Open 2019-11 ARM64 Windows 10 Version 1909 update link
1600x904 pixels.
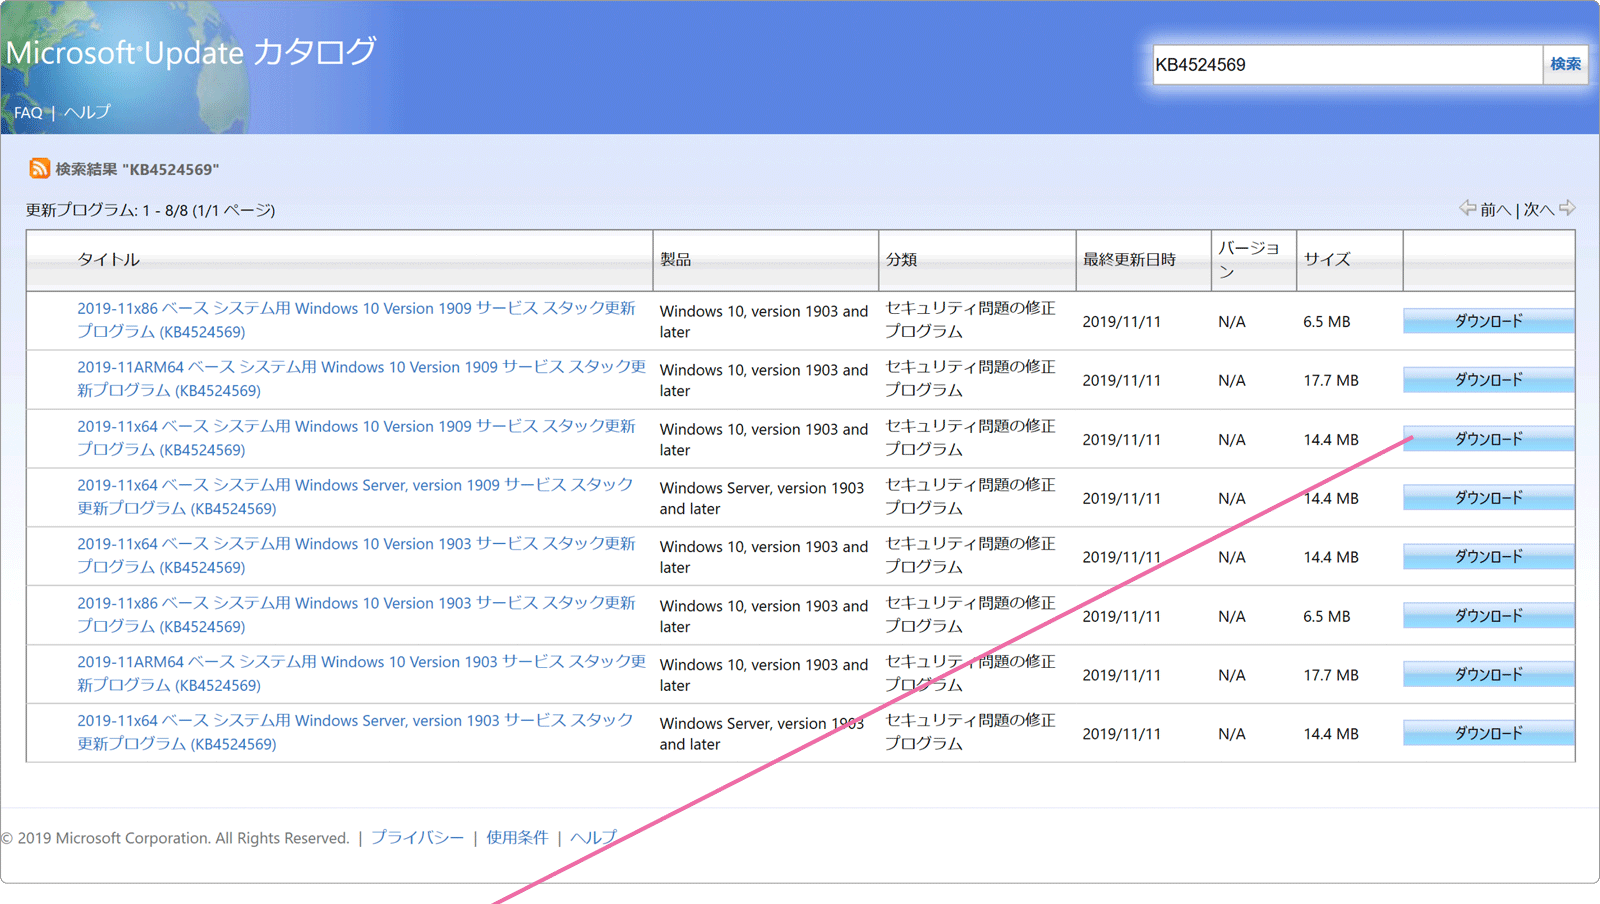pos(361,379)
